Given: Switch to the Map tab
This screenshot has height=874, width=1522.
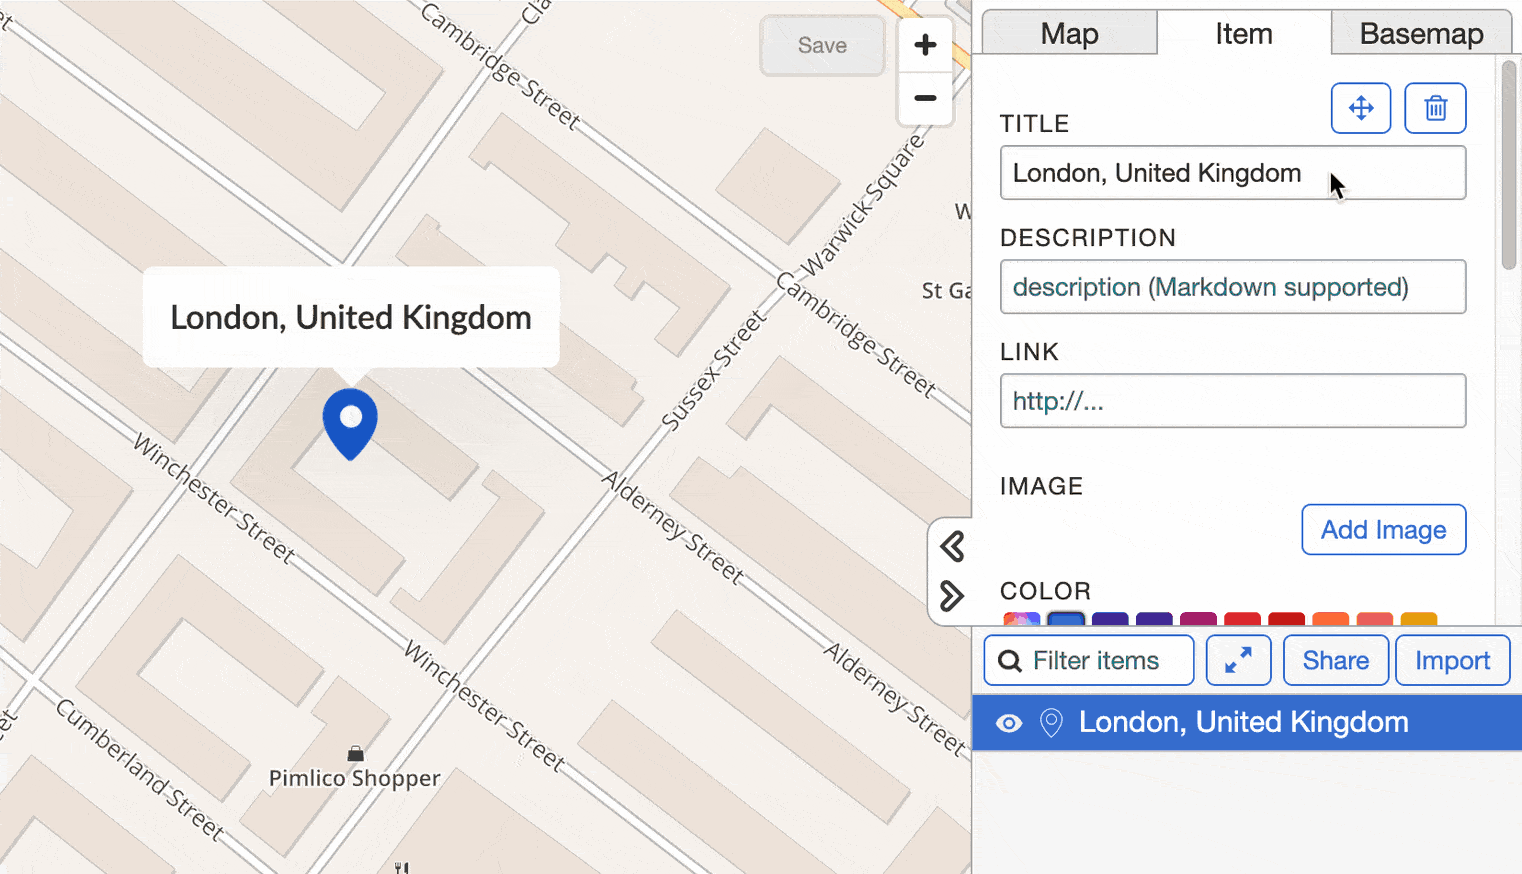Looking at the screenshot, I should pos(1069,34).
